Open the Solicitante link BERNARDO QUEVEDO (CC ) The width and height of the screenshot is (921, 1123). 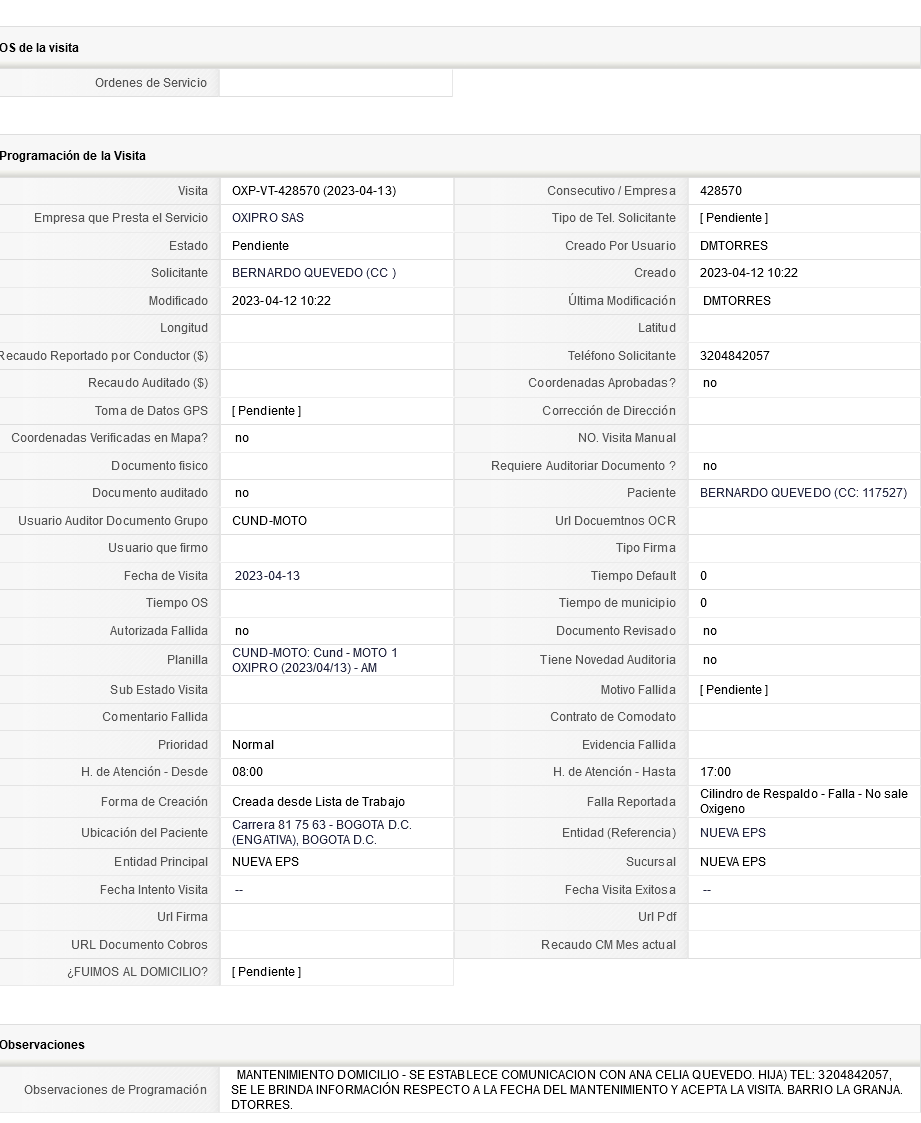click(x=313, y=273)
